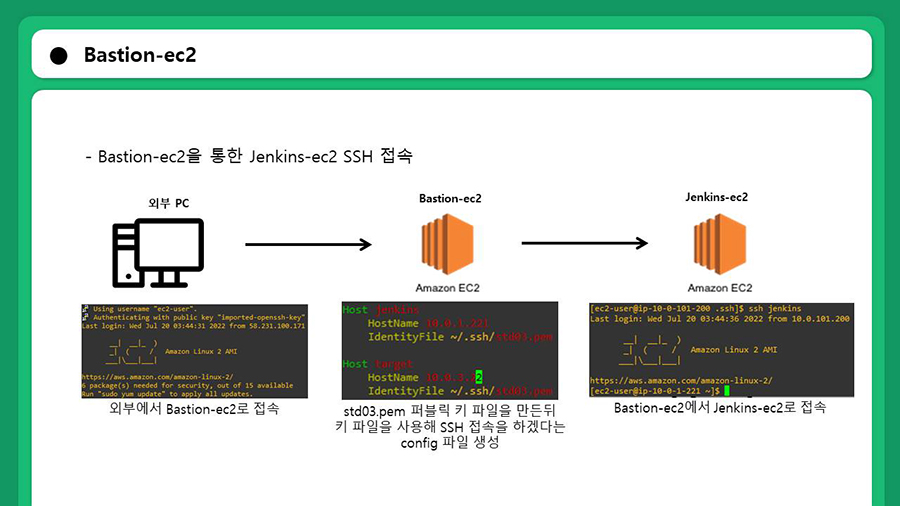Open the 'ssh jenkins' terminal screenshot

point(721,349)
